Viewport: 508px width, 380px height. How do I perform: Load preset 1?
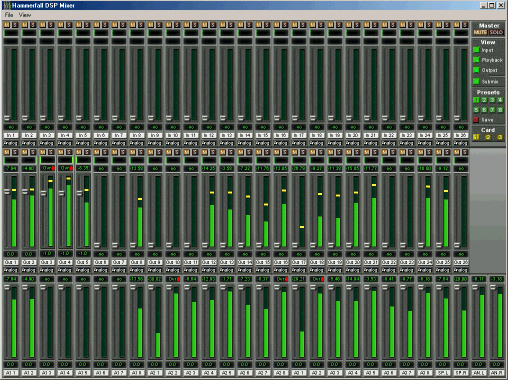(x=476, y=100)
